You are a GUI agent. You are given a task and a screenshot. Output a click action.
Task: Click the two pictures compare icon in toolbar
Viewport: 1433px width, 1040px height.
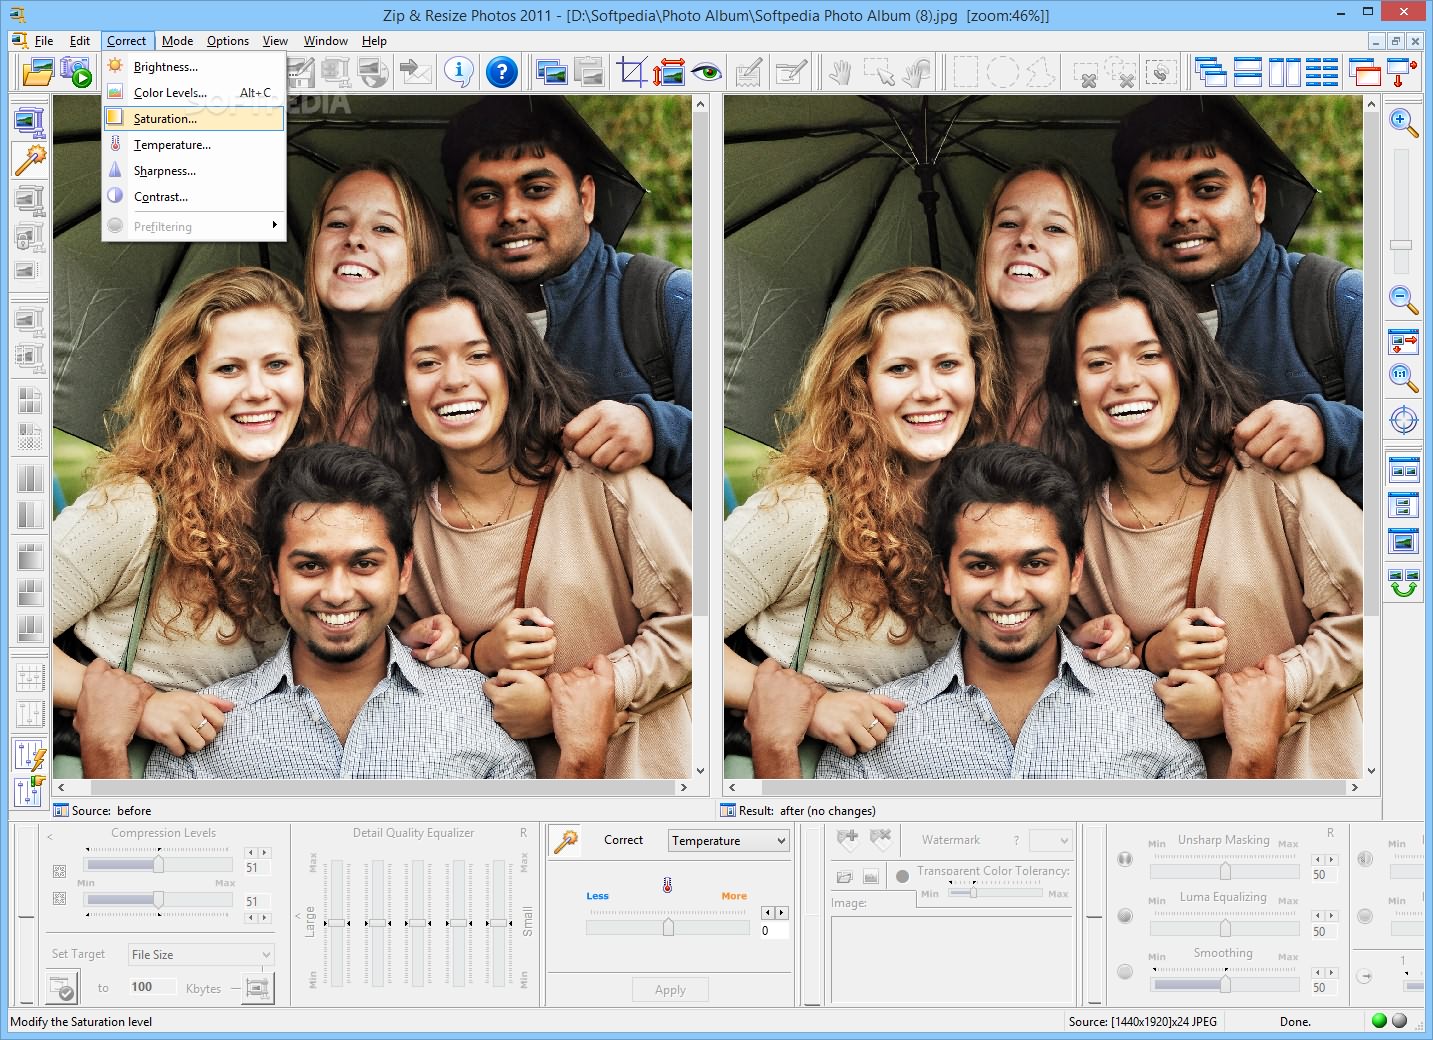tap(551, 72)
